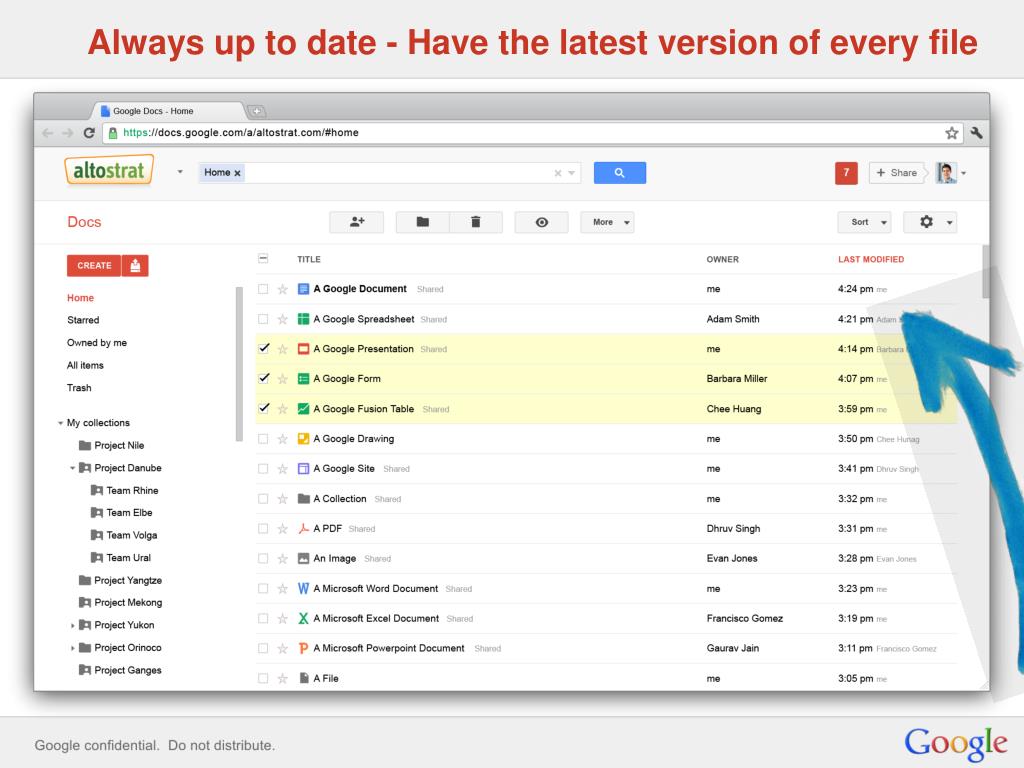Click the Google Drawing file icon
This screenshot has height=768, width=1024.
[303, 439]
